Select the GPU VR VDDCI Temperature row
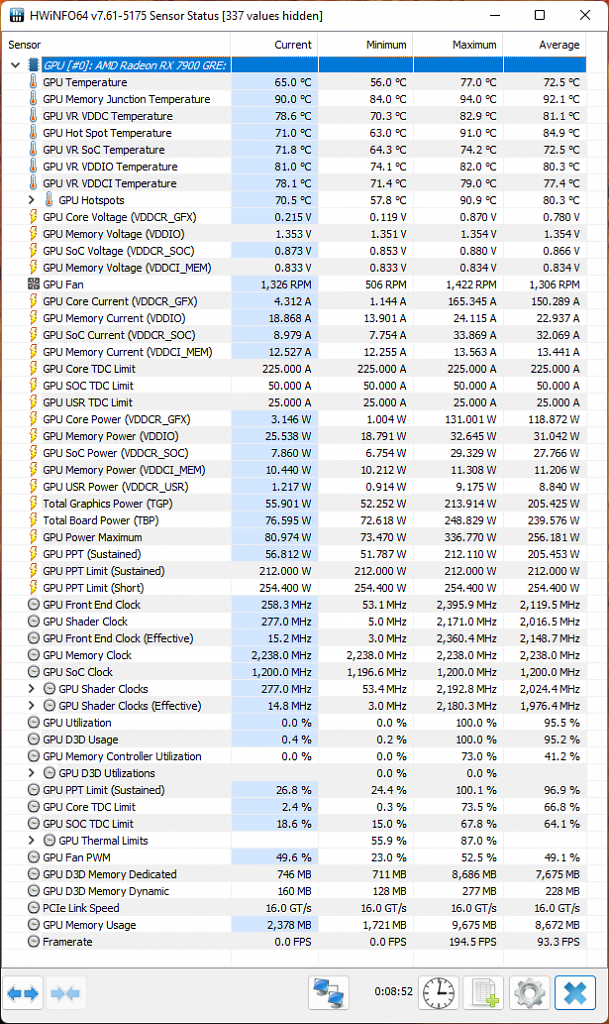 pyautogui.click(x=294, y=183)
